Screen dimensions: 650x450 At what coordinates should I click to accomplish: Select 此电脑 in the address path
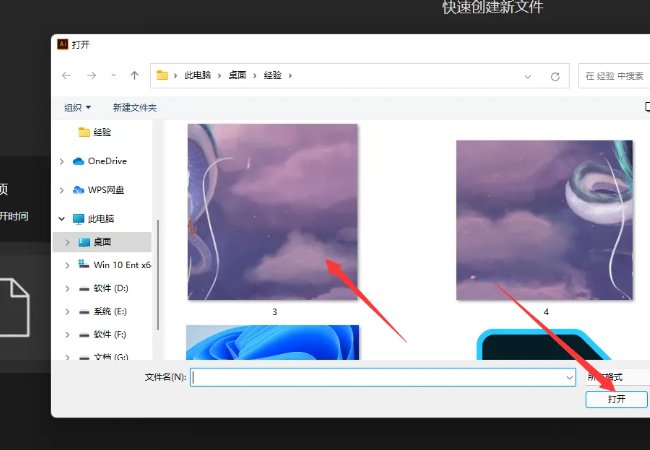point(198,75)
